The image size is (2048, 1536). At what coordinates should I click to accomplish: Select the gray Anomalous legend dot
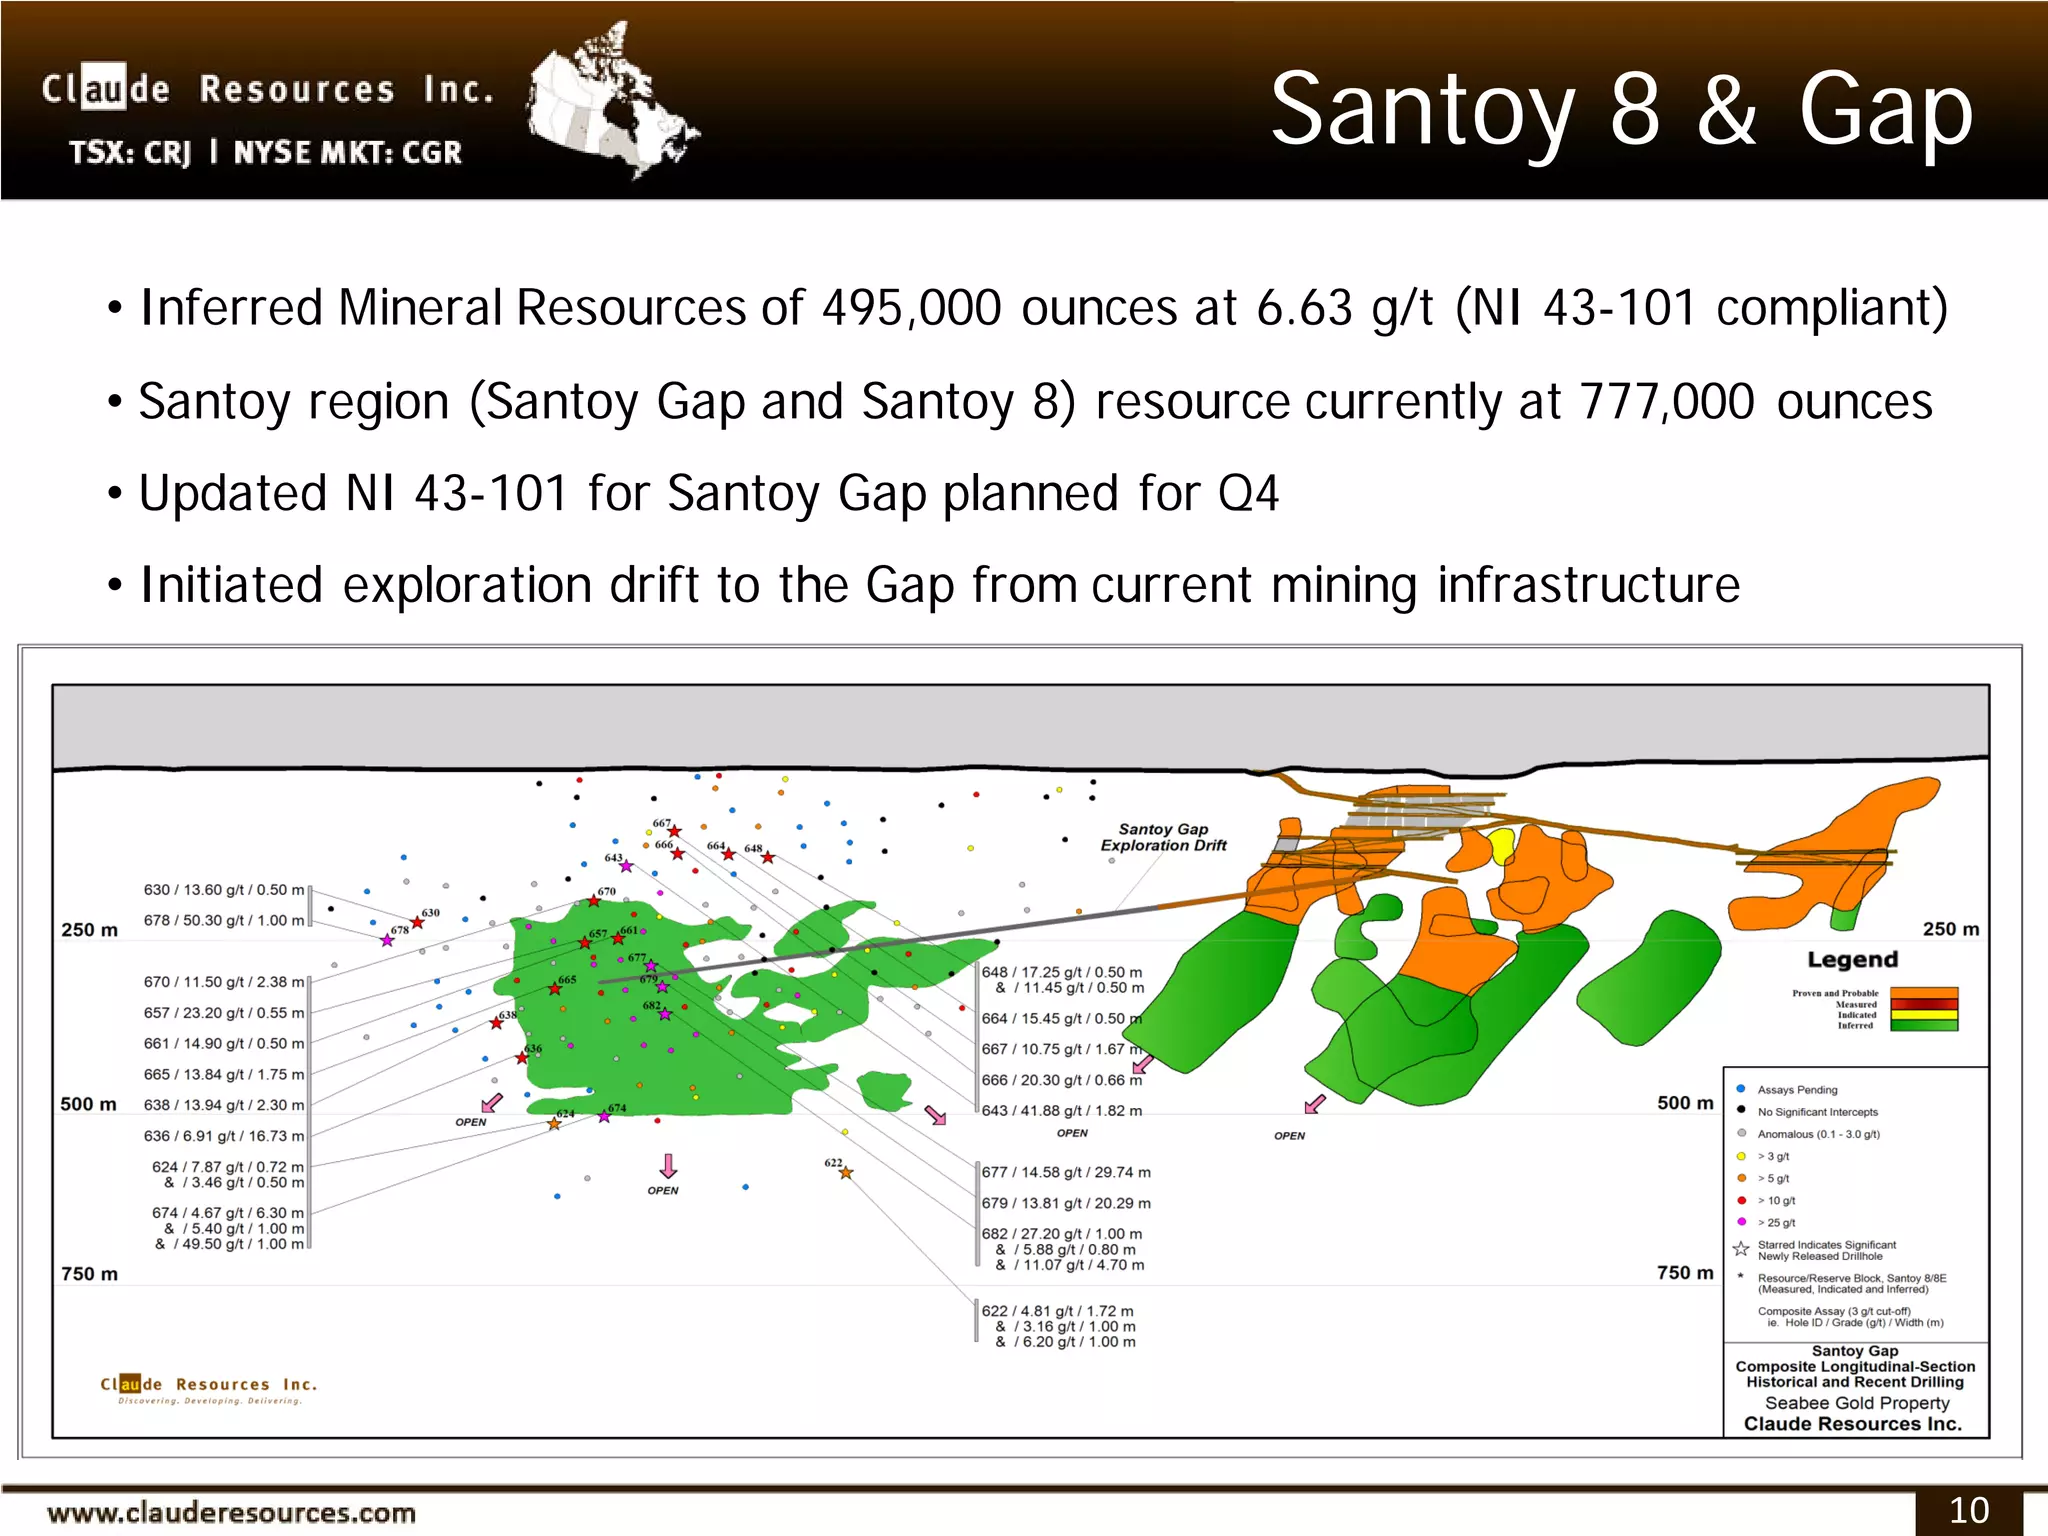coord(1741,1133)
